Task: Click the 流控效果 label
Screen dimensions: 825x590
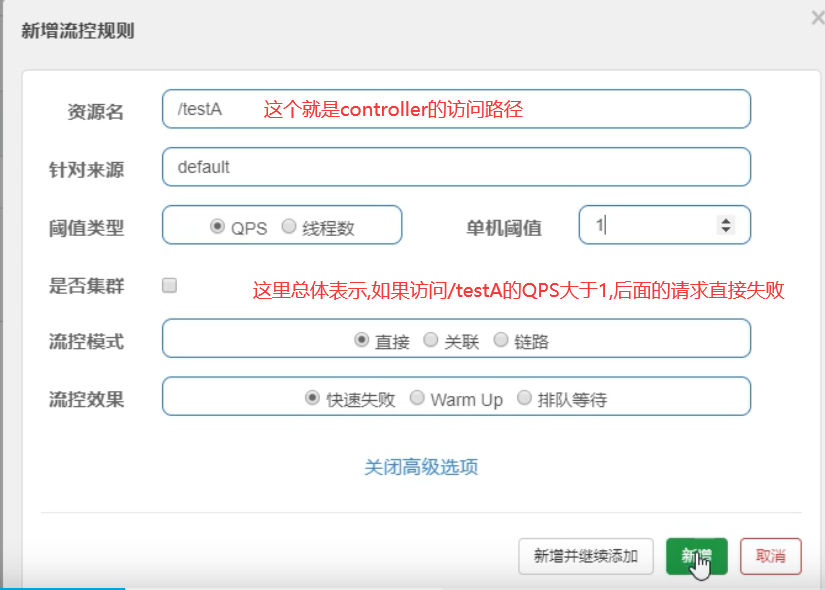Action: 86,399
